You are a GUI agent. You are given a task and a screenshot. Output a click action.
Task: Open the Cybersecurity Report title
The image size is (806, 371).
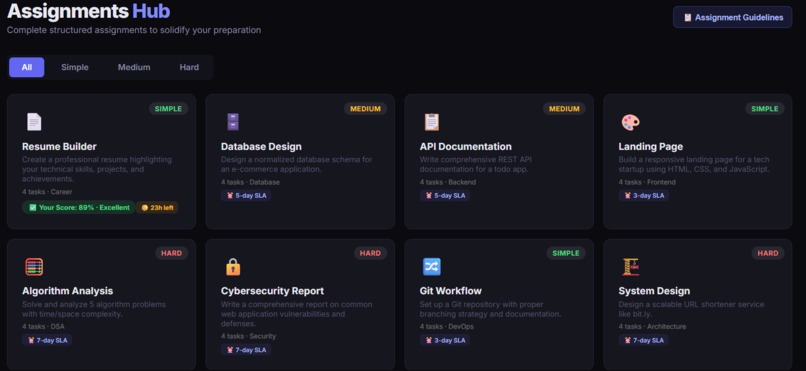(272, 291)
